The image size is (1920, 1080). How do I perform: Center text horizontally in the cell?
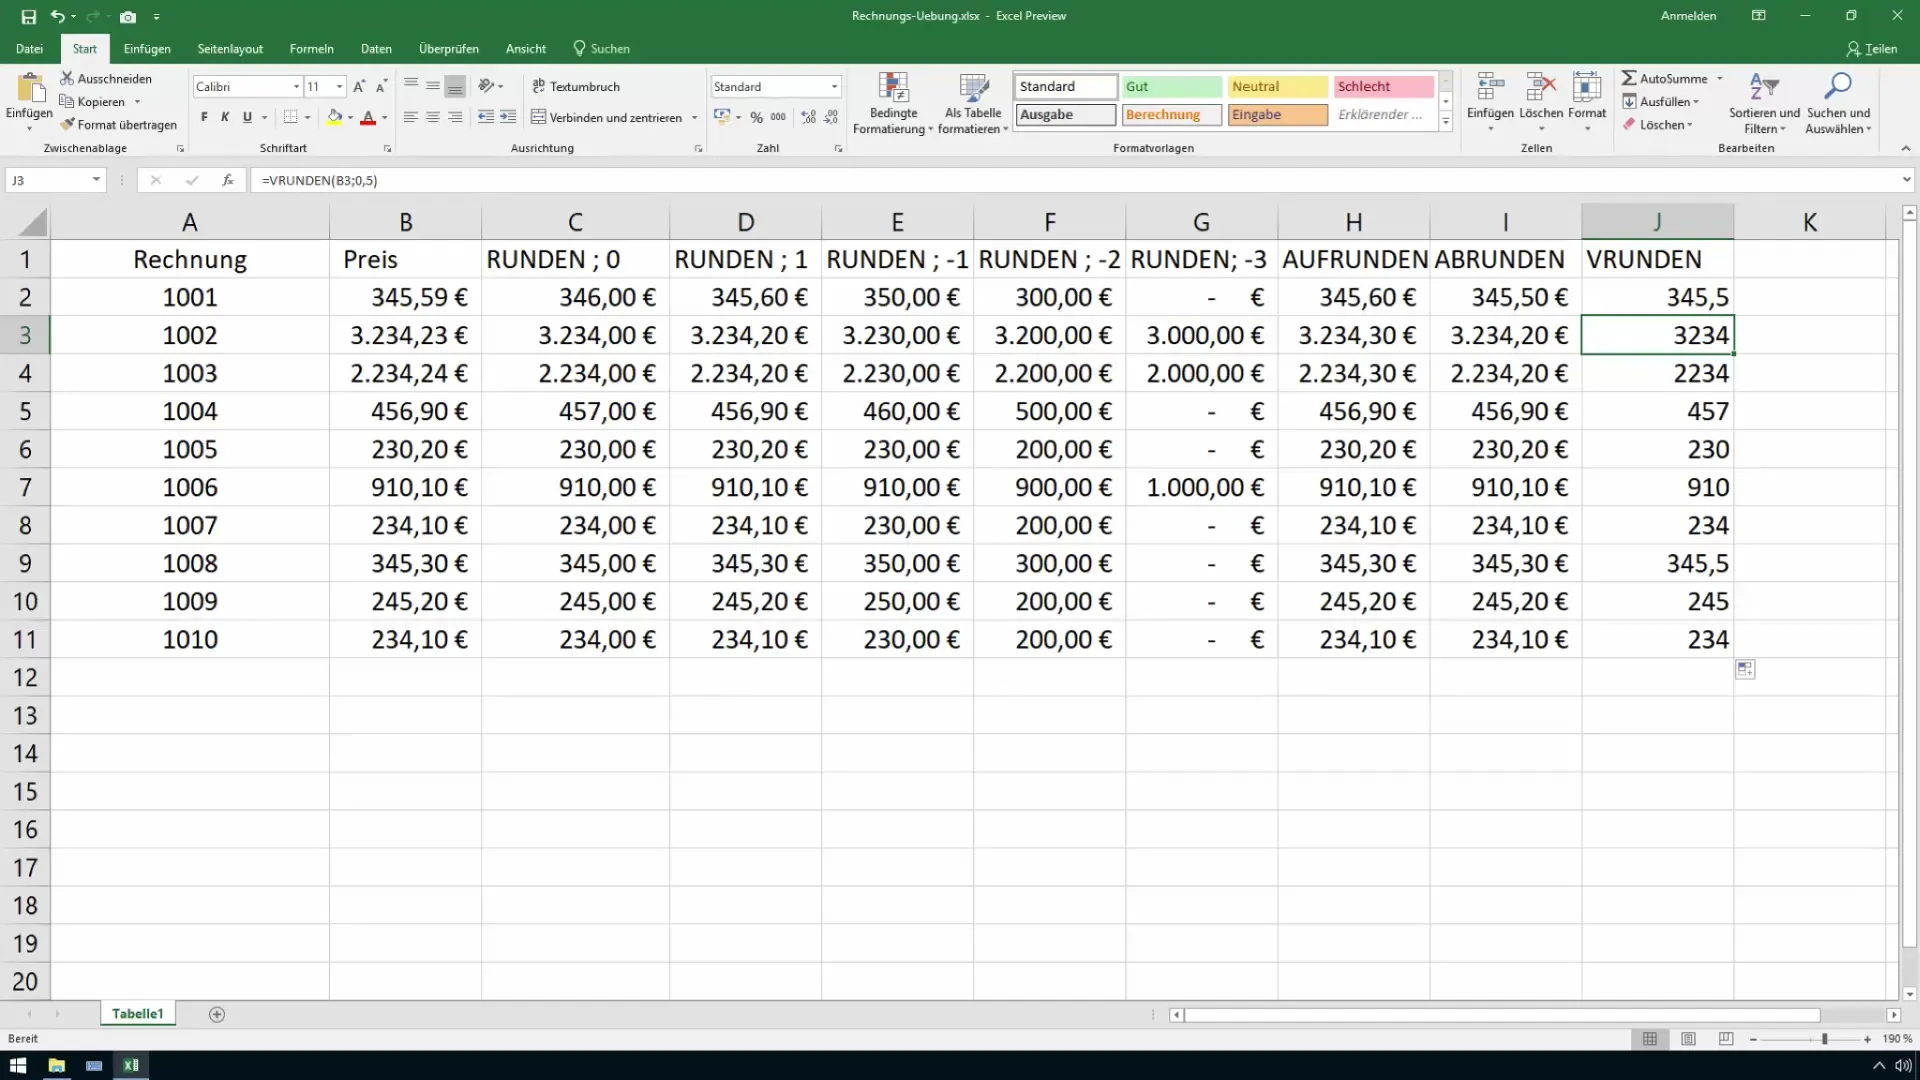(x=433, y=117)
